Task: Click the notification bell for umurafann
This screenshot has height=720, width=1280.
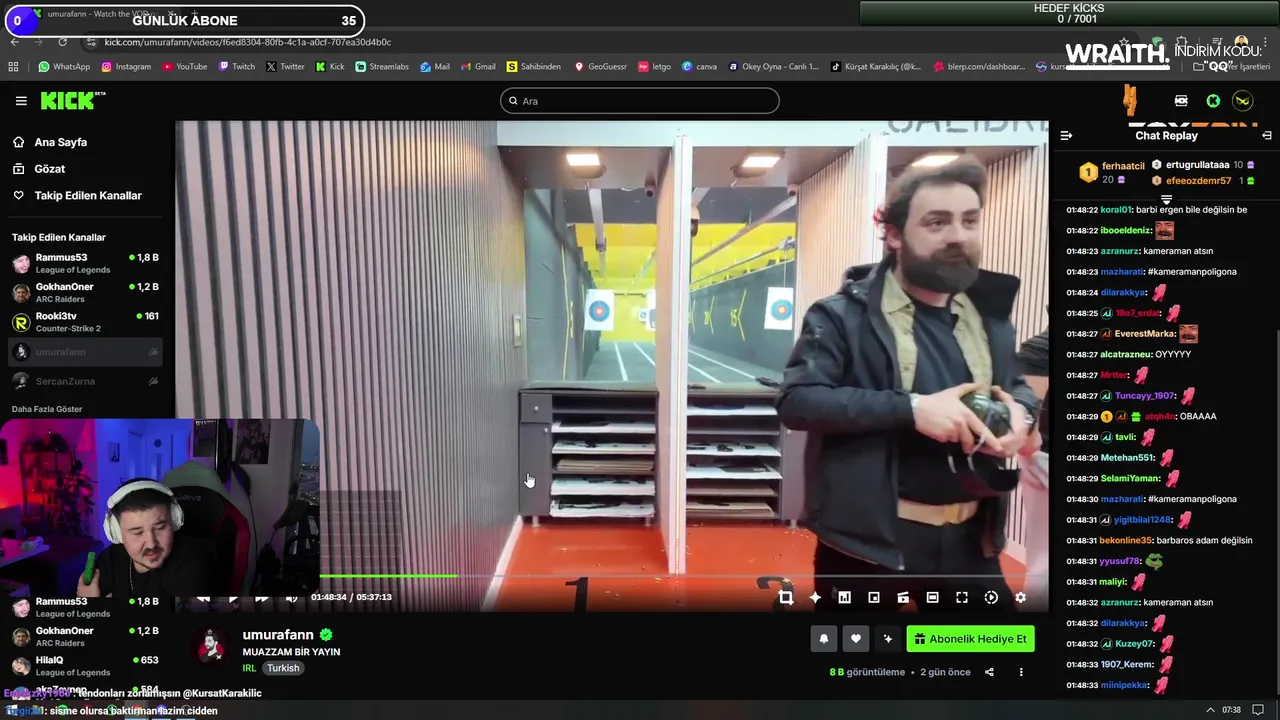Action: pos(824,639)
